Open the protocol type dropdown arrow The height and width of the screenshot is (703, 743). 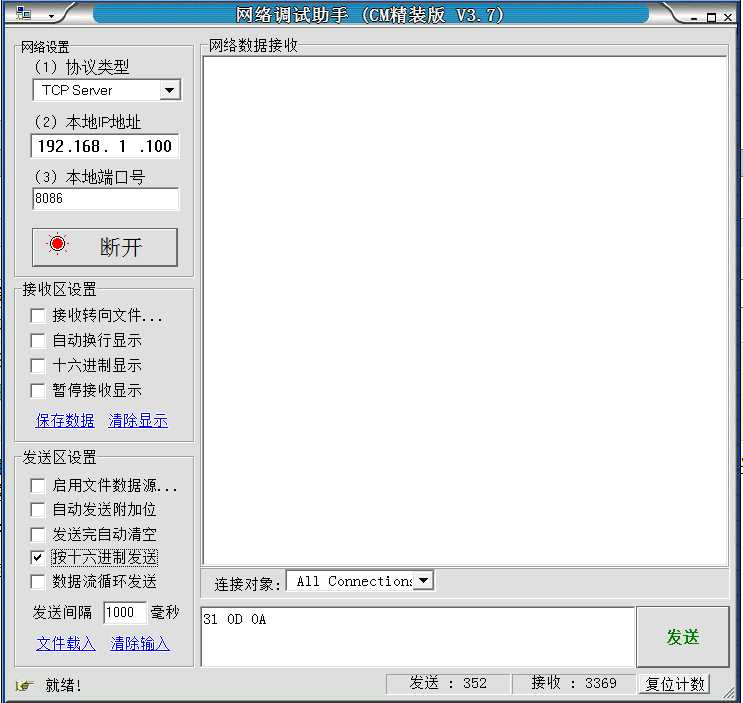[170, 90]
